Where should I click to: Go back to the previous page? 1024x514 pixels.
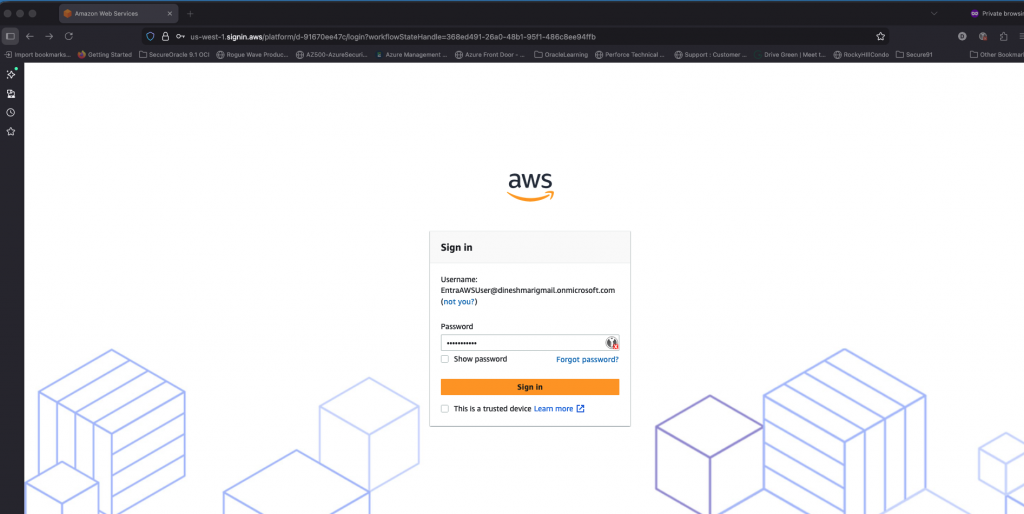point(30,37)
